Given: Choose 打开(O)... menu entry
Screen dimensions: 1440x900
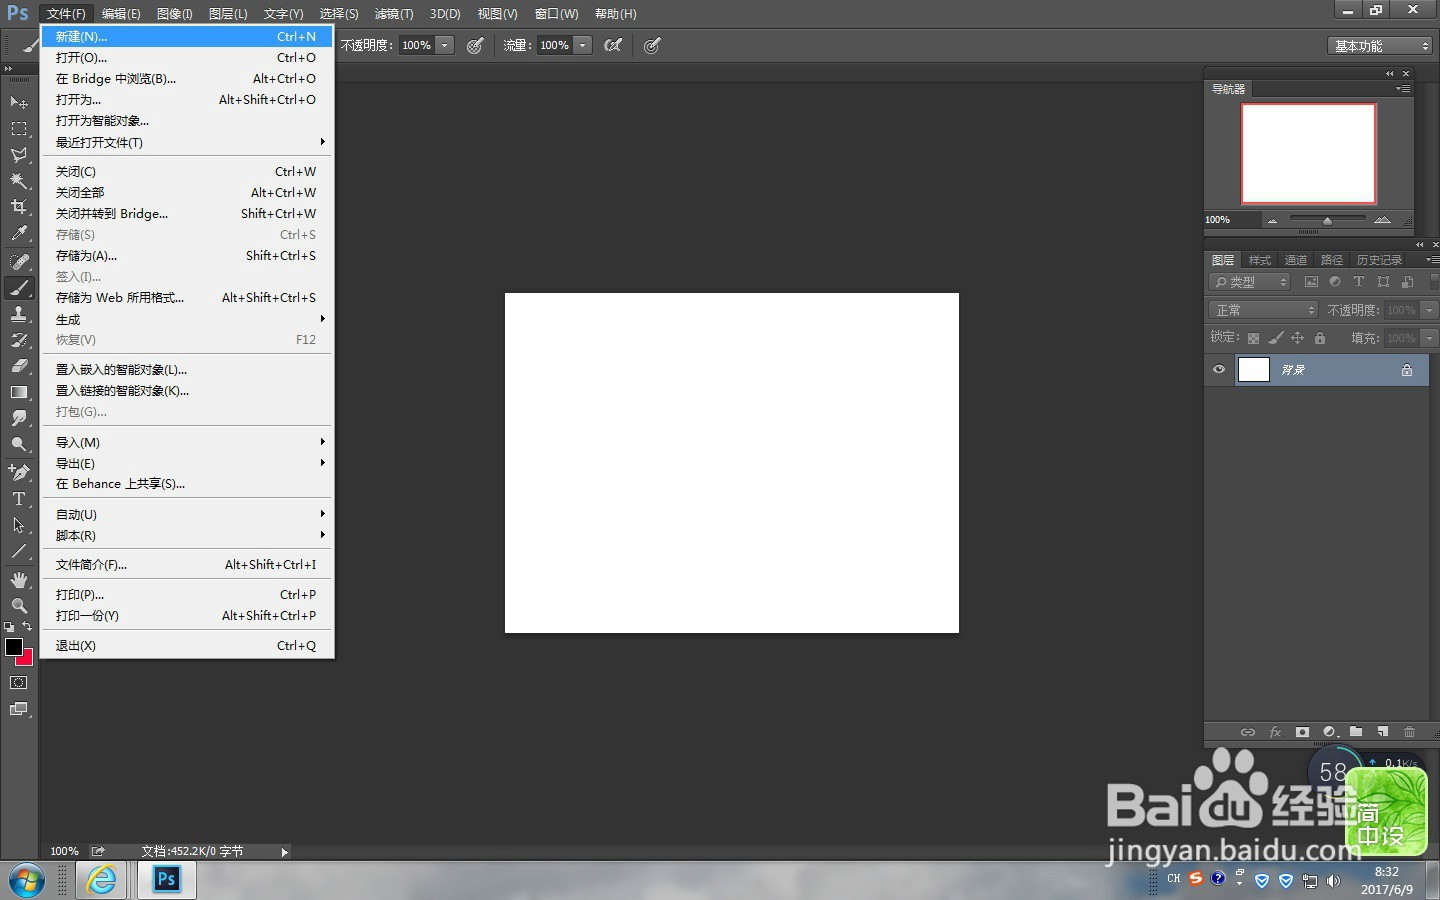Looking at the screenshot, I should 187,57.
